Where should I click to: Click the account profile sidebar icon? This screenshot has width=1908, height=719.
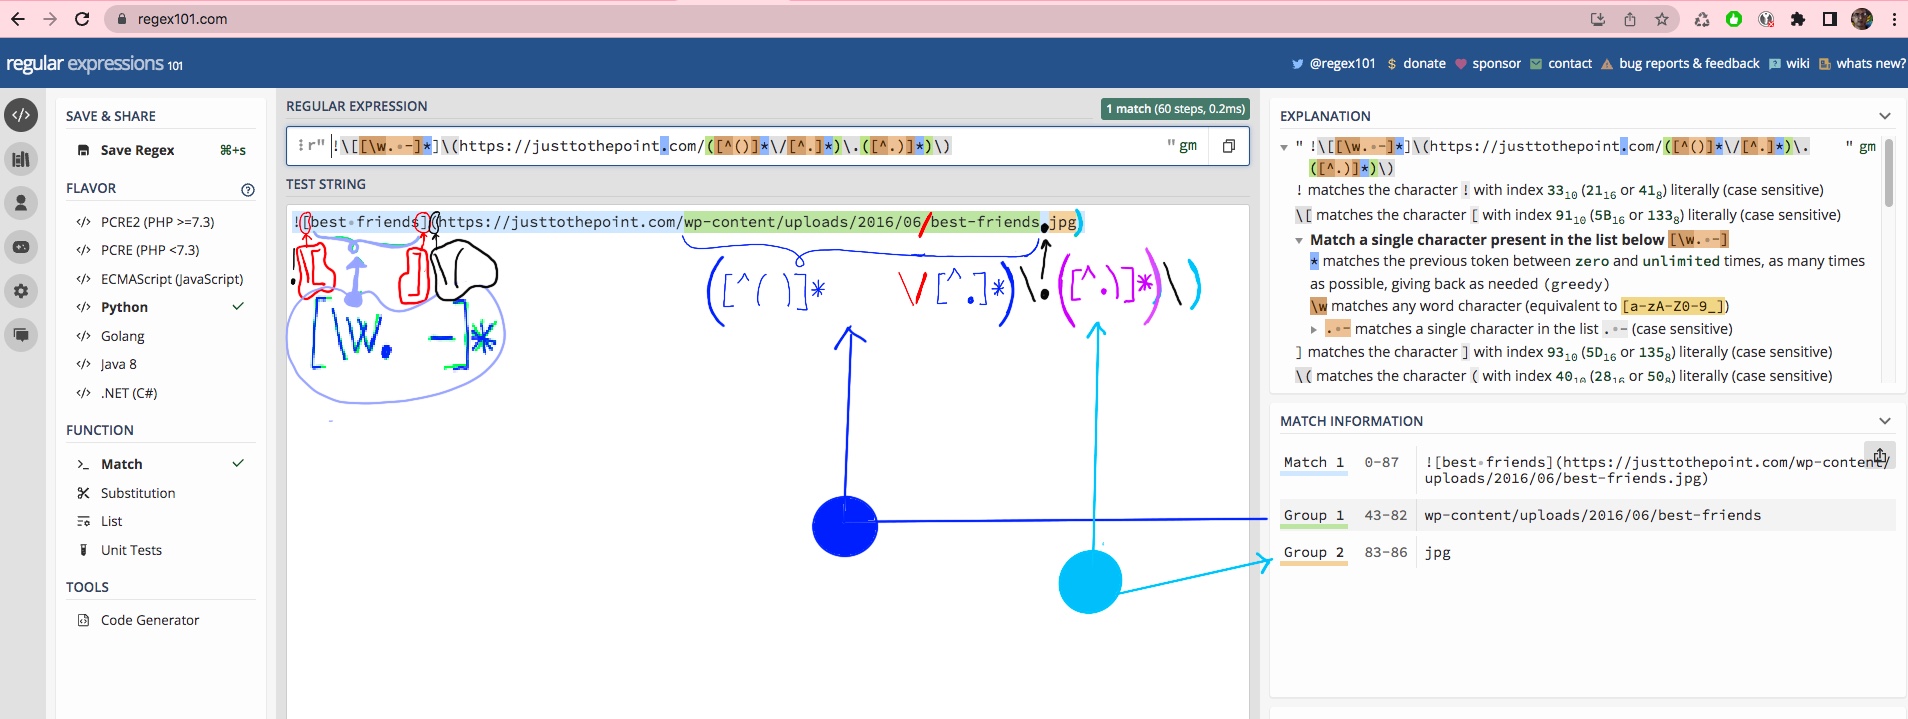[21, 203]
